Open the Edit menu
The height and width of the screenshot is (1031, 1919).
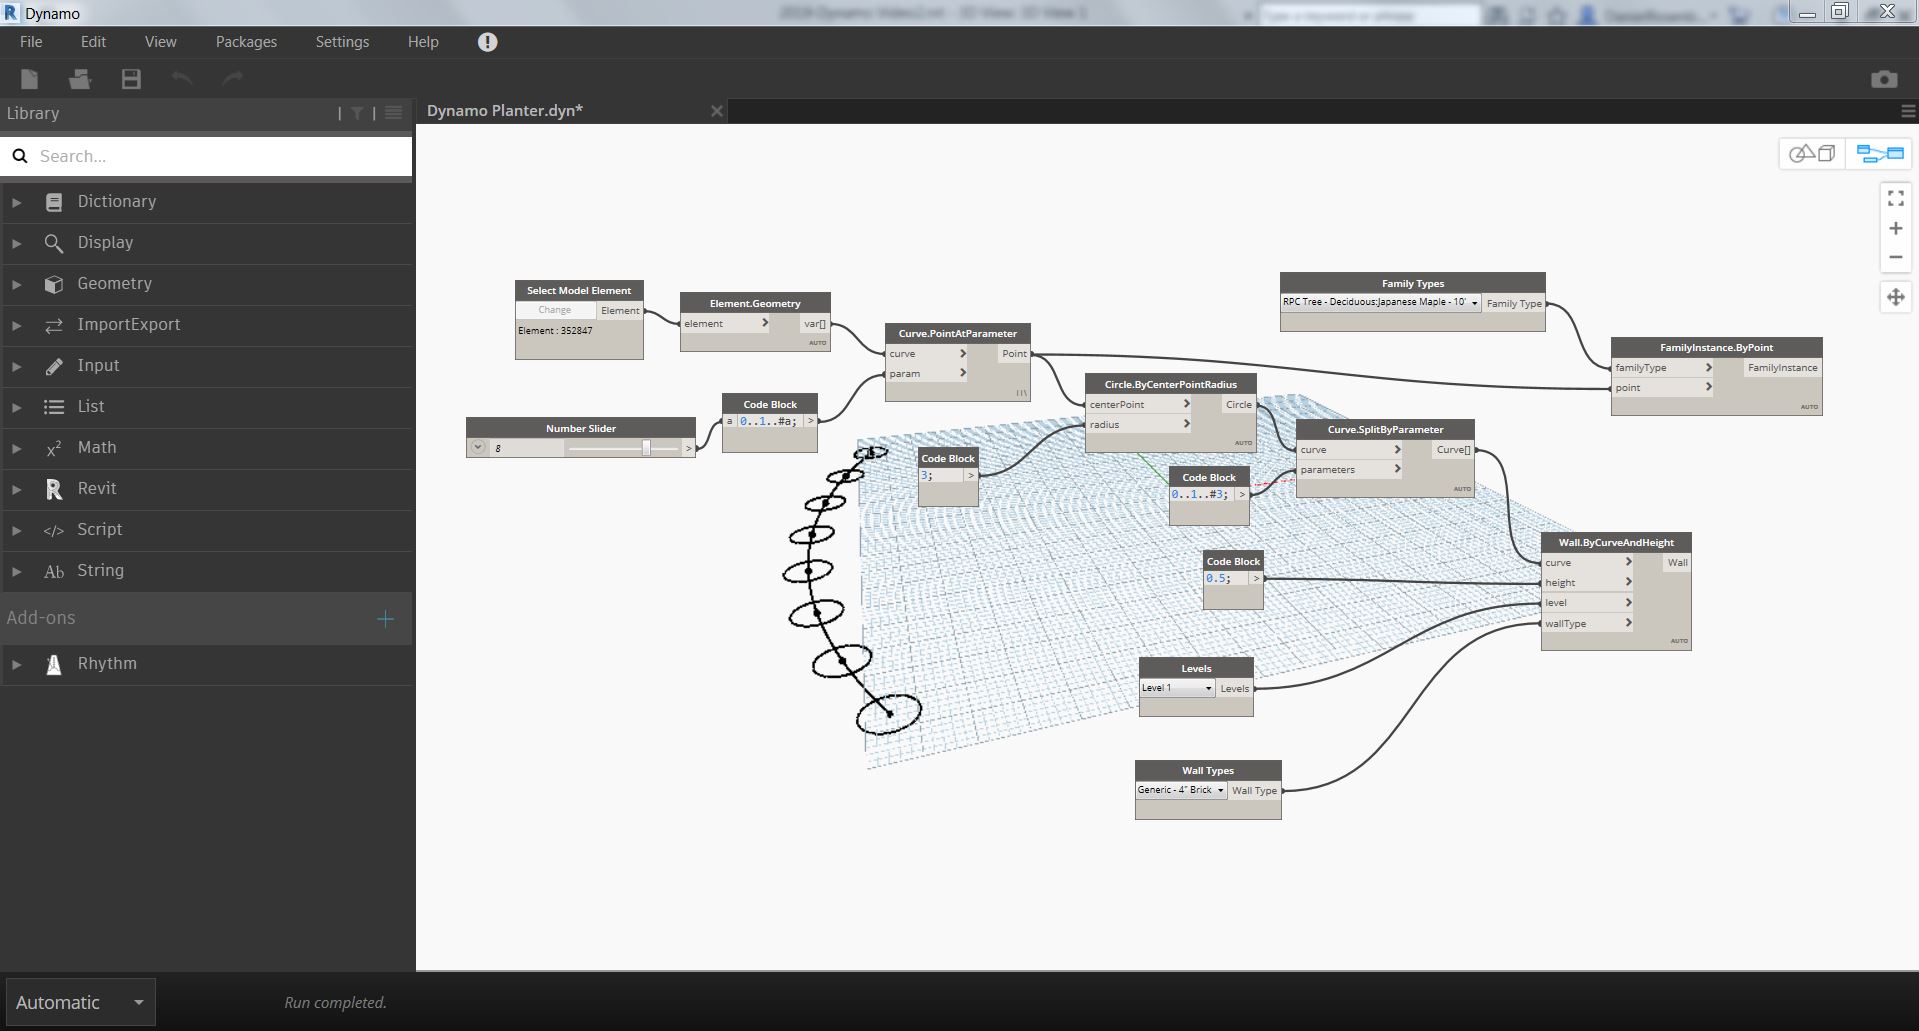tap(93, 42)
